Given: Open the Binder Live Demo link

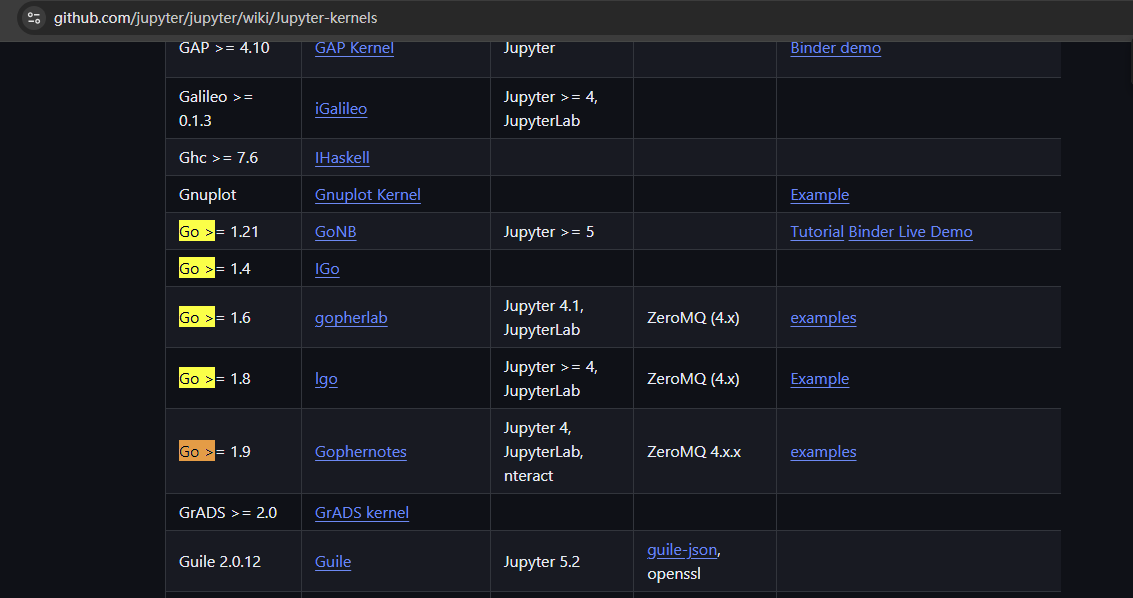Looking at the screenshot, I should click(x=910, y=232).
